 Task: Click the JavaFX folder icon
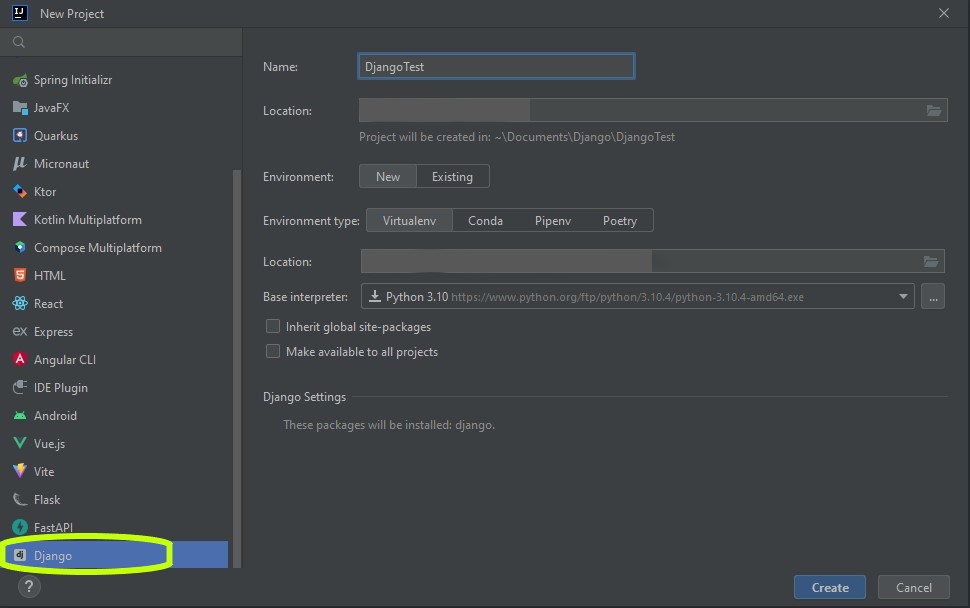click(x=20, y=108)
